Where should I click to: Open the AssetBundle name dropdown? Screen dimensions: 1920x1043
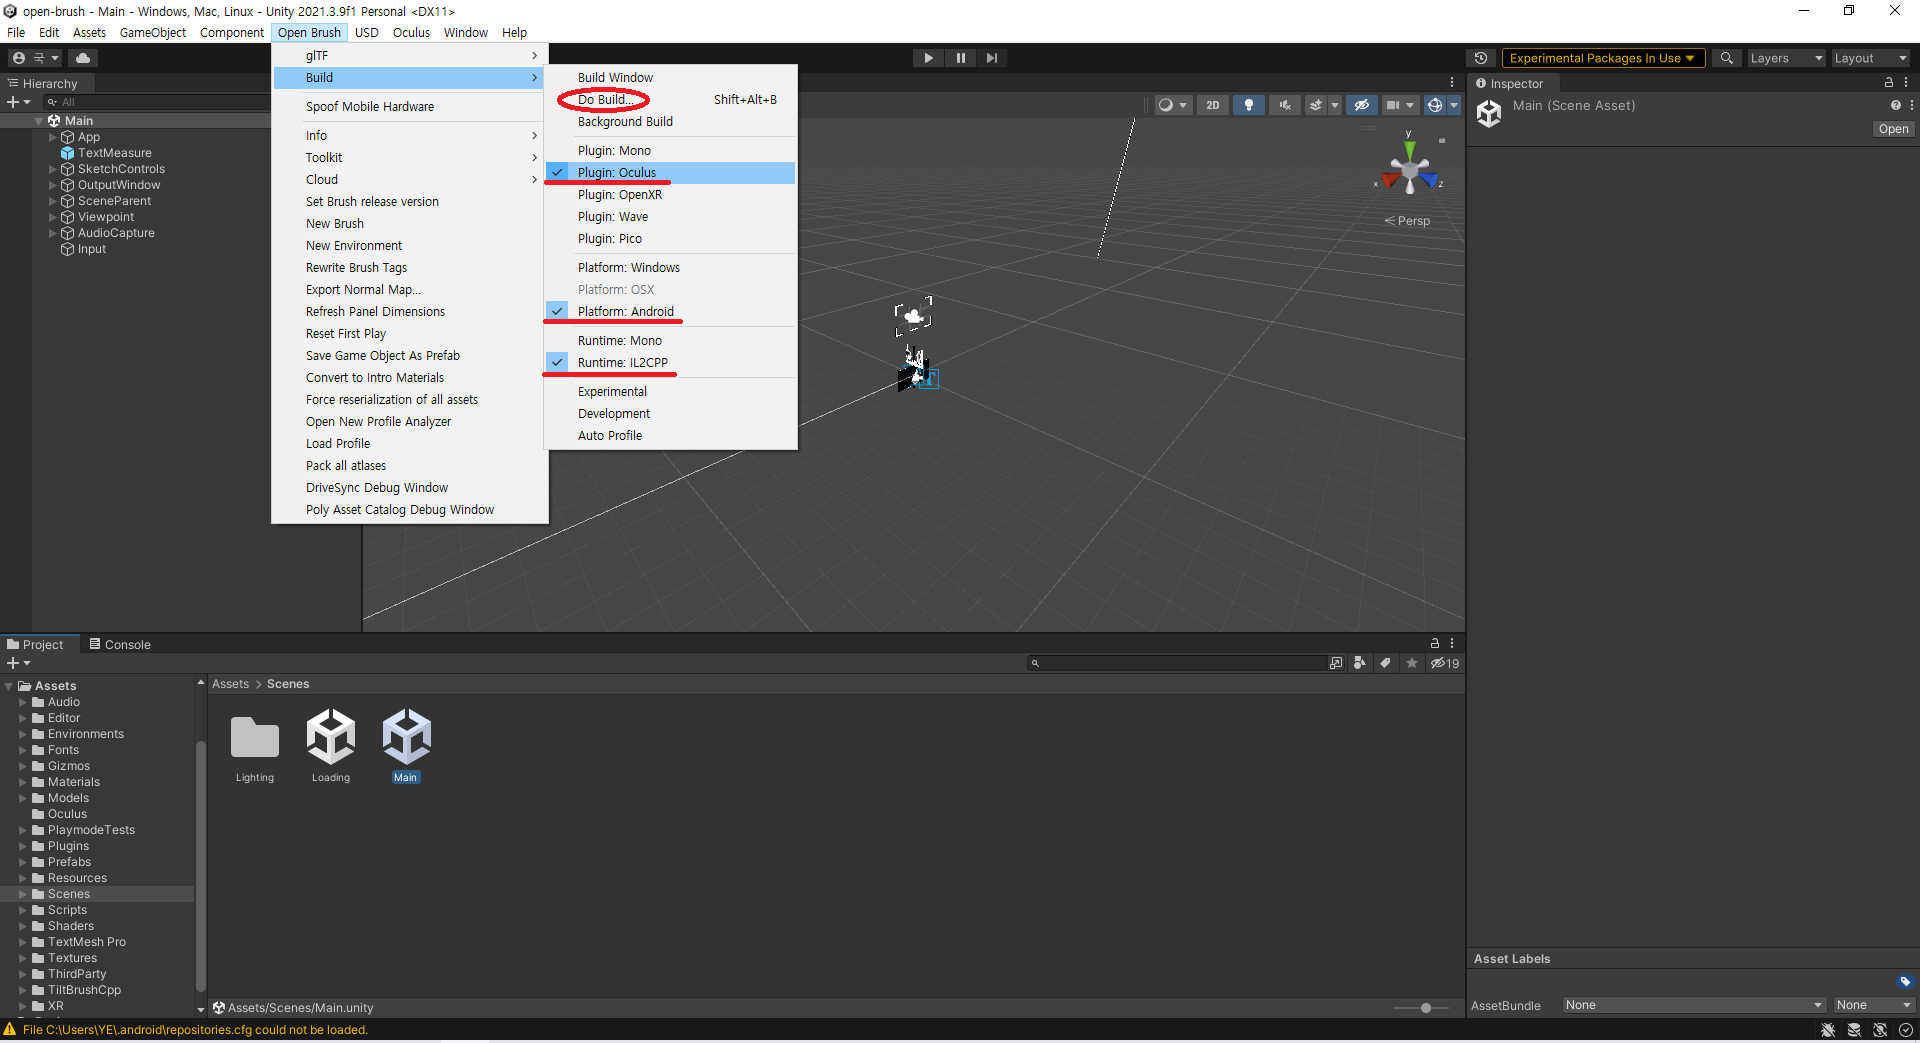(x=1694, y=1005)
